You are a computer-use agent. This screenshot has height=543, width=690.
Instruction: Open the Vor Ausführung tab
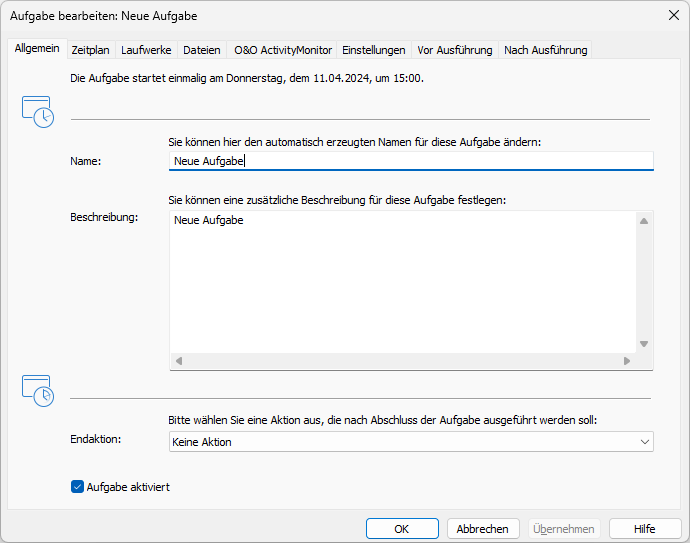coord(455,50)
